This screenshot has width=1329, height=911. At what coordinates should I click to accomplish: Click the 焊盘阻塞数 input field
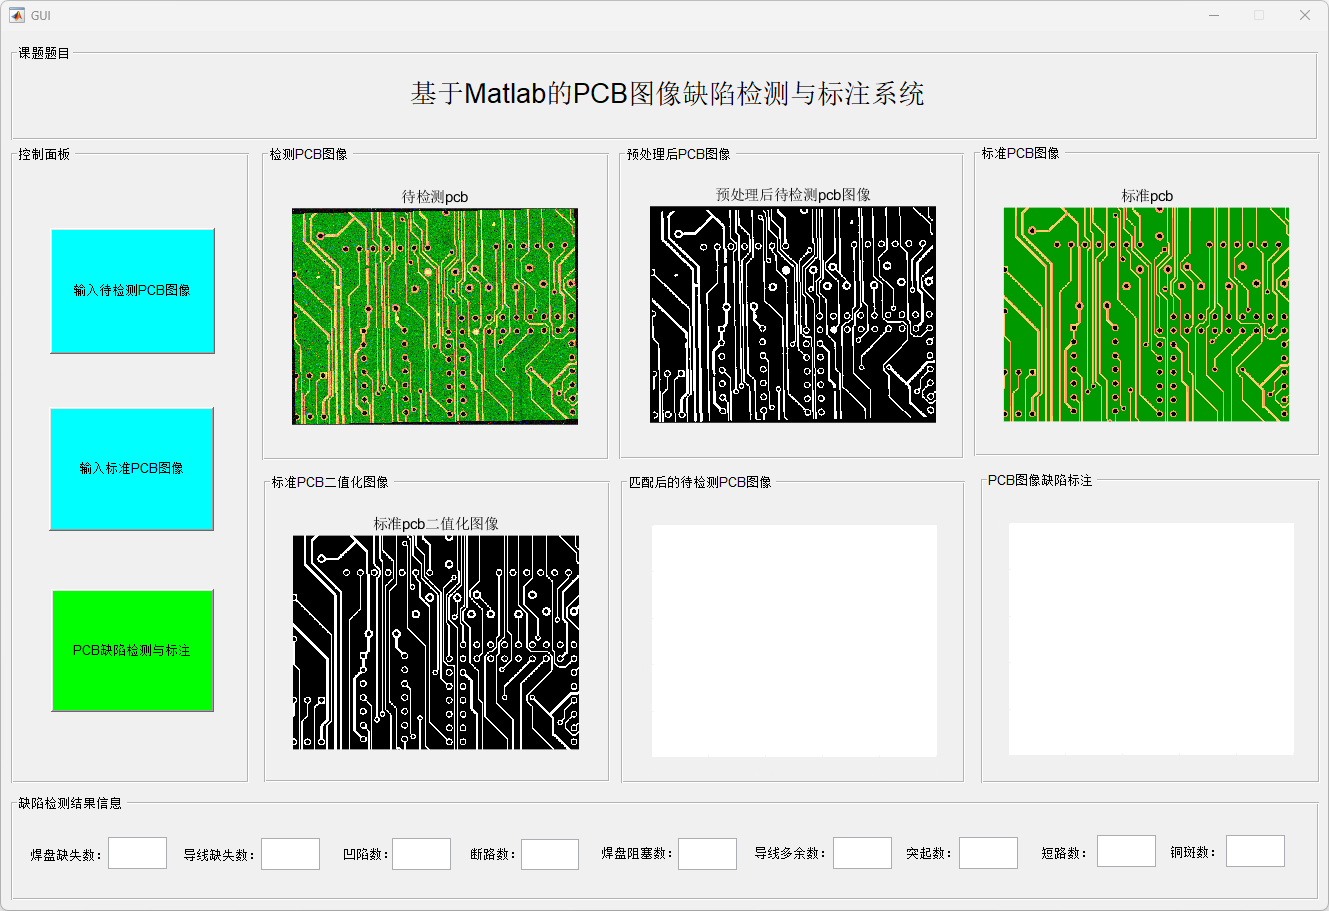coord(707,853)
